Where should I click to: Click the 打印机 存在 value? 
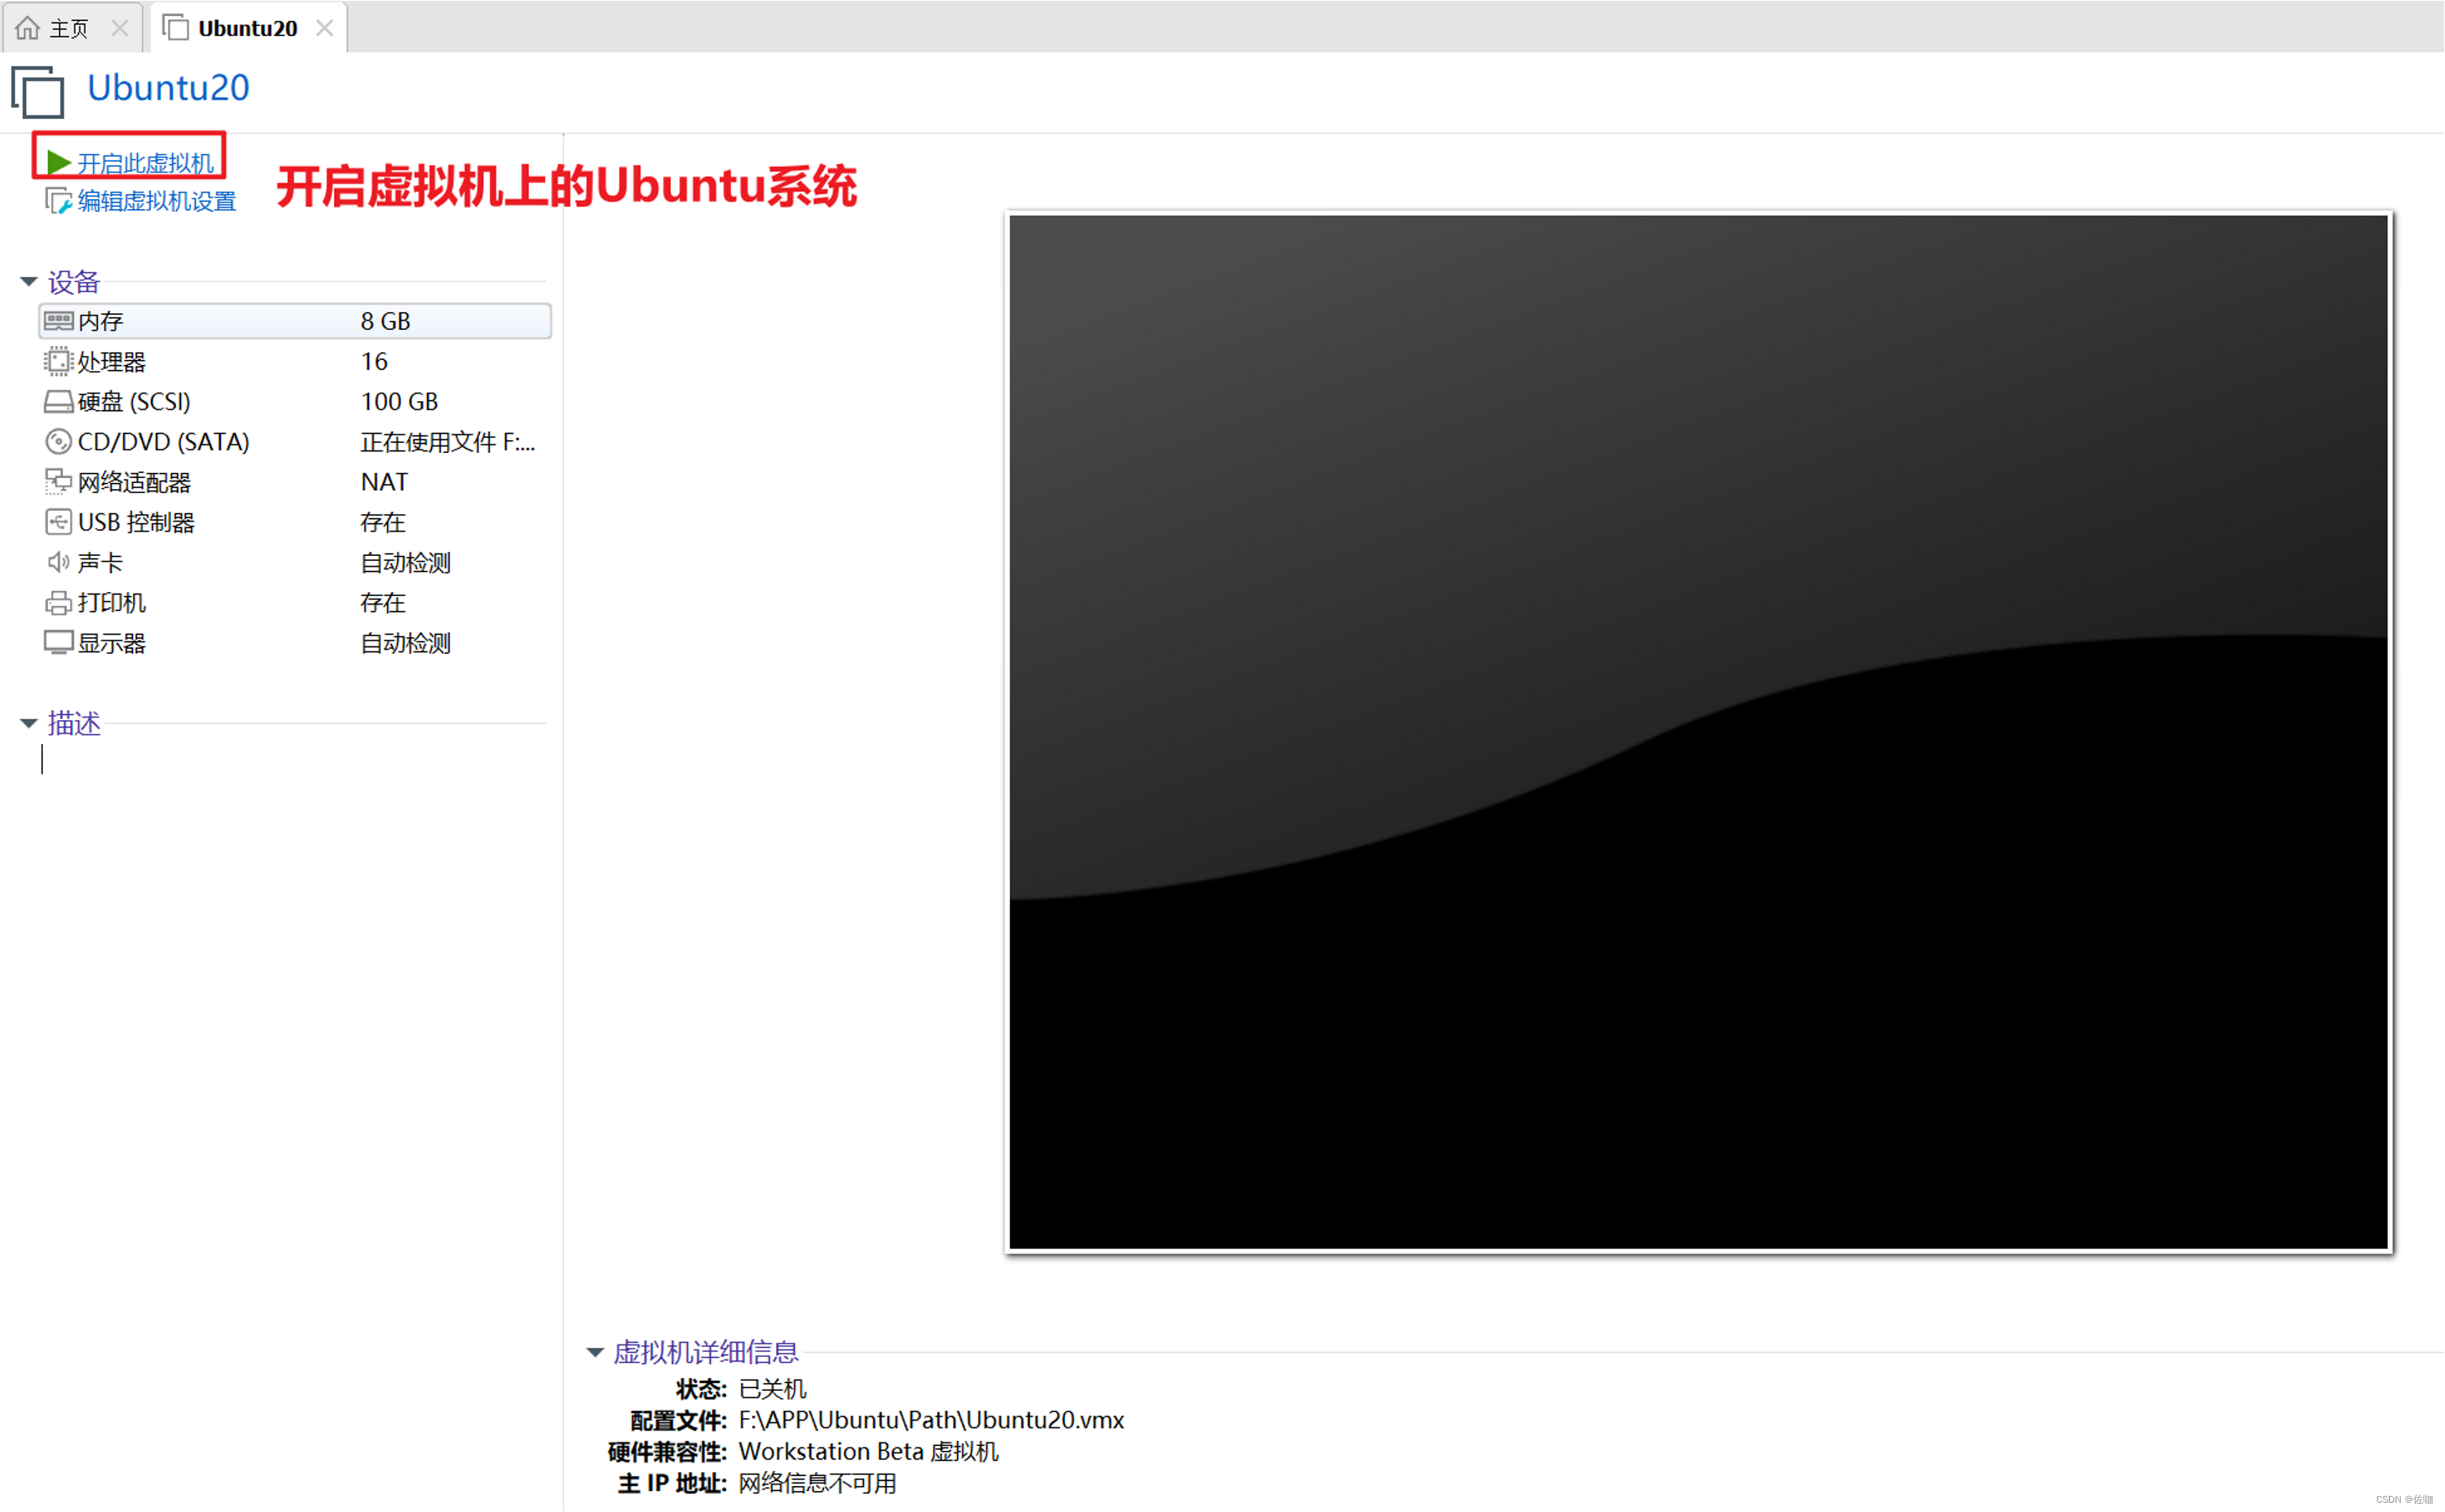point(383,603)
